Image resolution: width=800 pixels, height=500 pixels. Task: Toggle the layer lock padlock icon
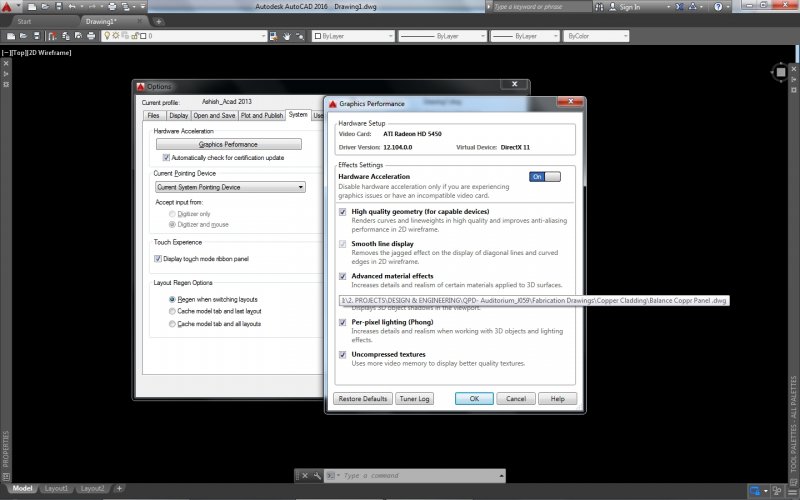pos(135,36)
